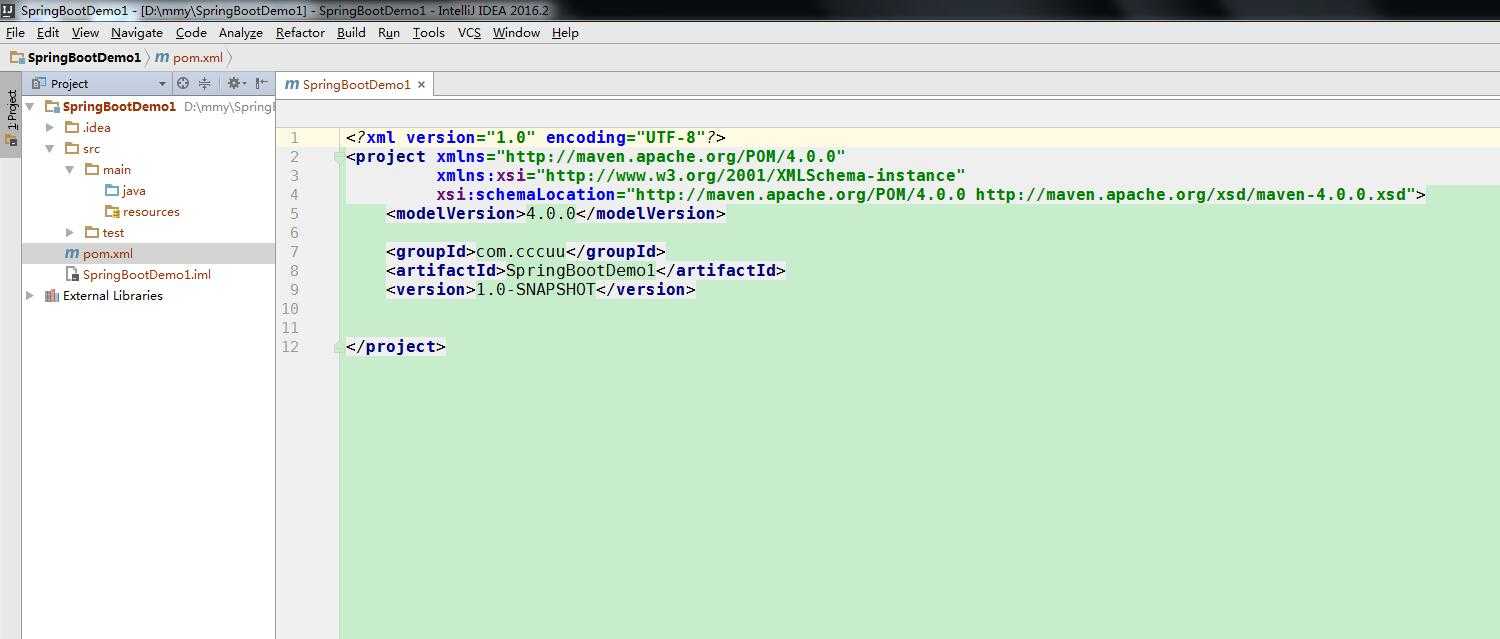Select SpringBootDemo1.iml in the project tree

coord(148,274)
